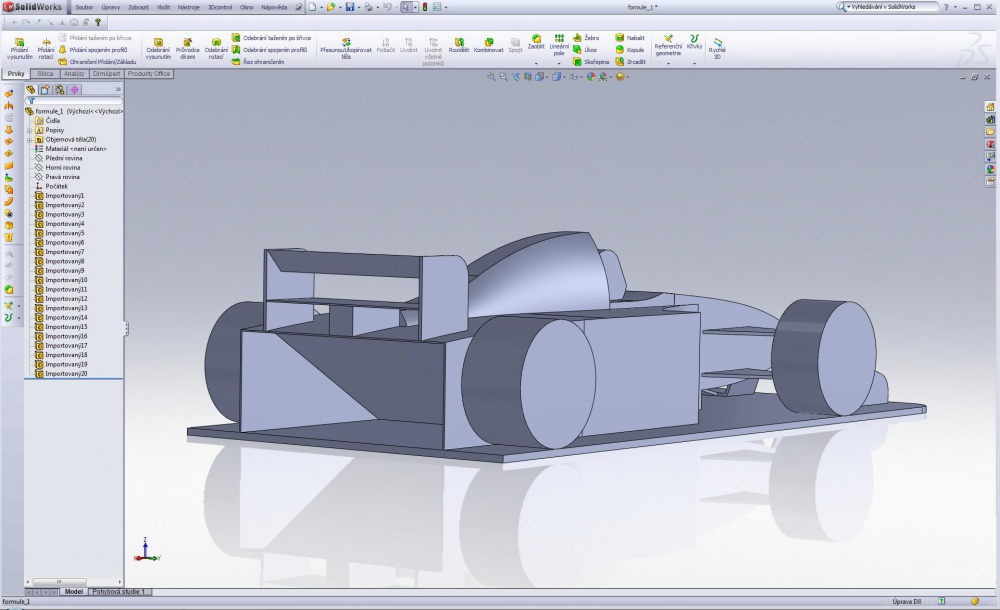
Task: Switch to the Pohybová studie 1 tab
Action: point(119,592)
